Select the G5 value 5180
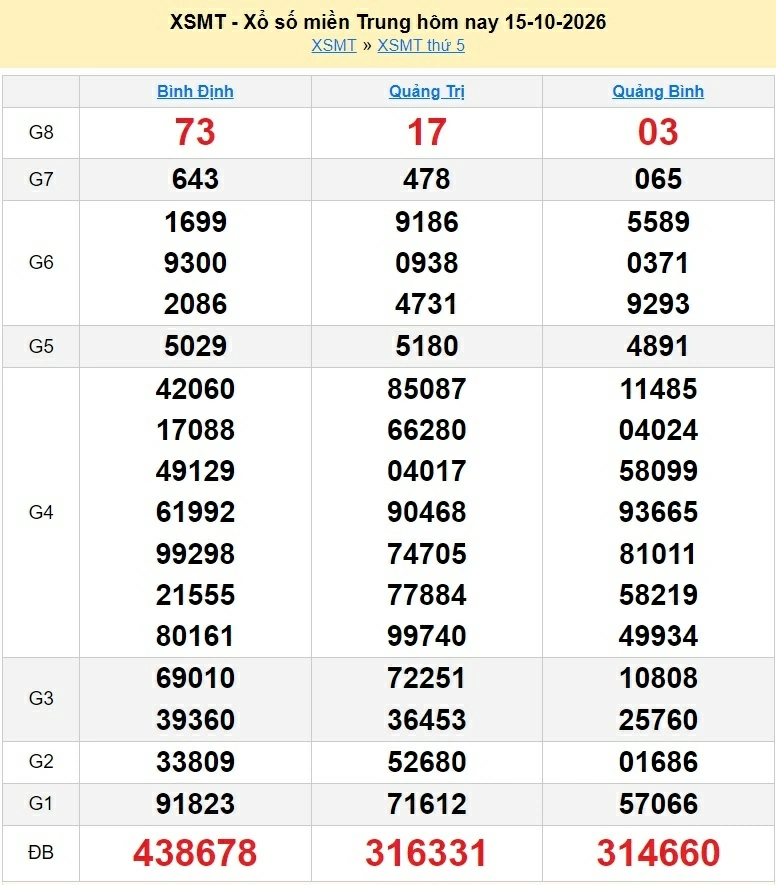 (x=427, y=346)
